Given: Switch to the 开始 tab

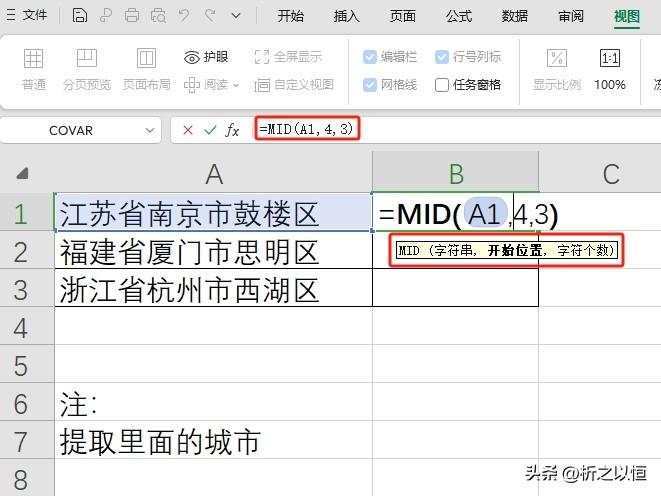Looking at the screenshot, I should click(290, 16).
